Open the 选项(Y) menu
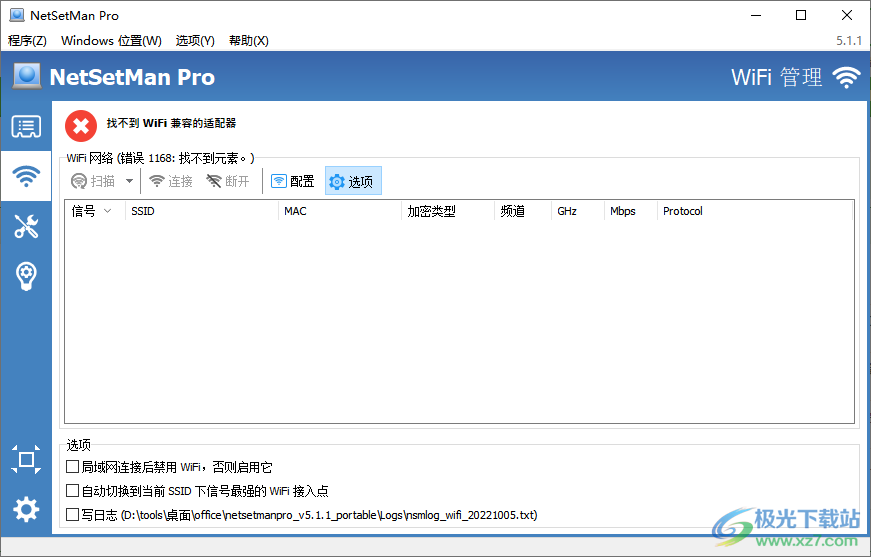This screenshot has width=871, height=557. 195,41
